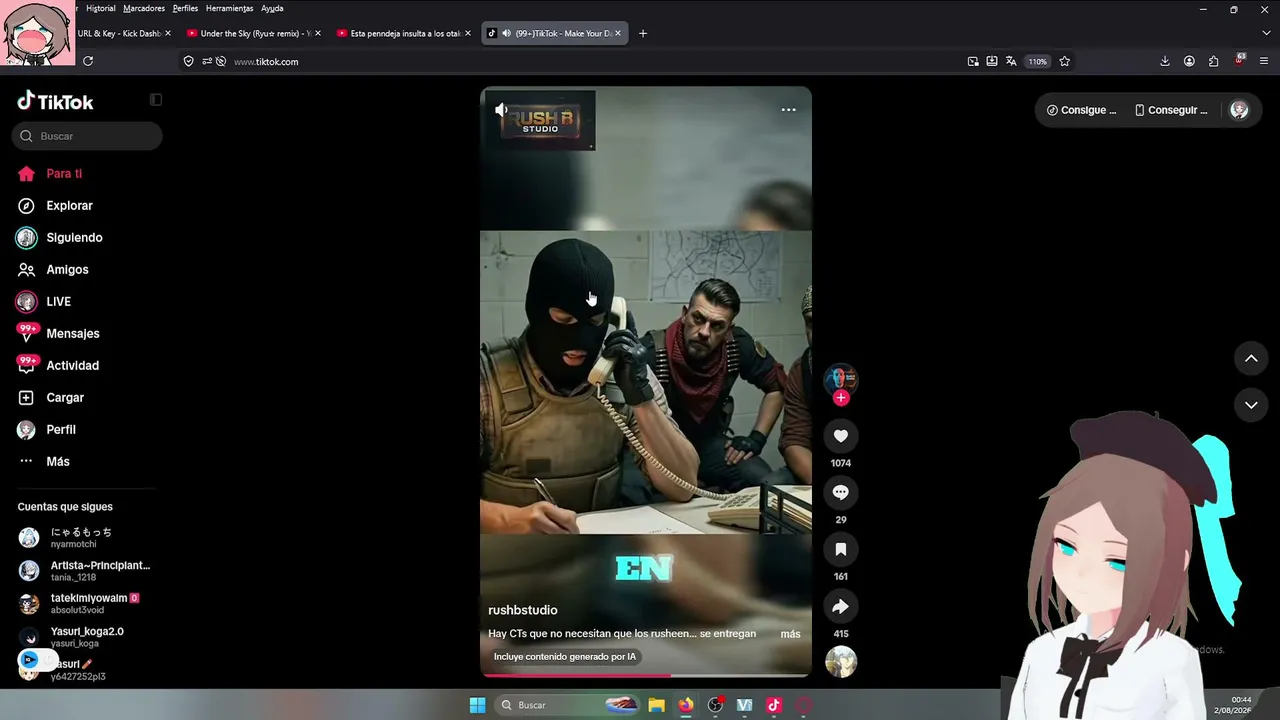1280x720 pixels.
Task: Open the browser extensions puzzle icon
Action: point(1214,61)
